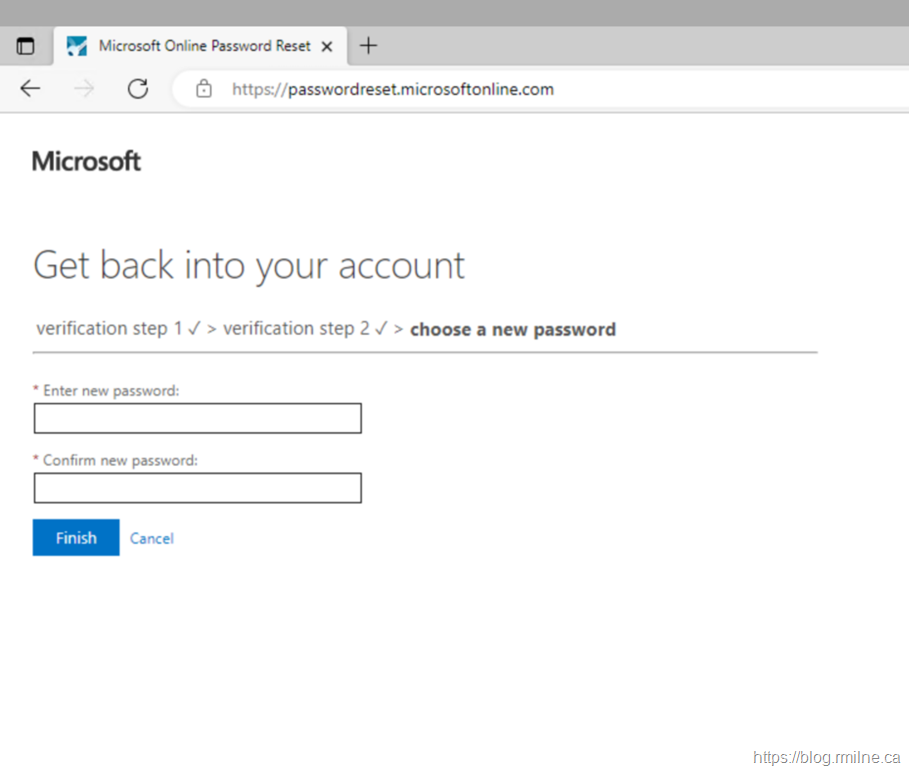
Task: Close the Microsoft Online Password Reset tab
Action: pos(326,46)
